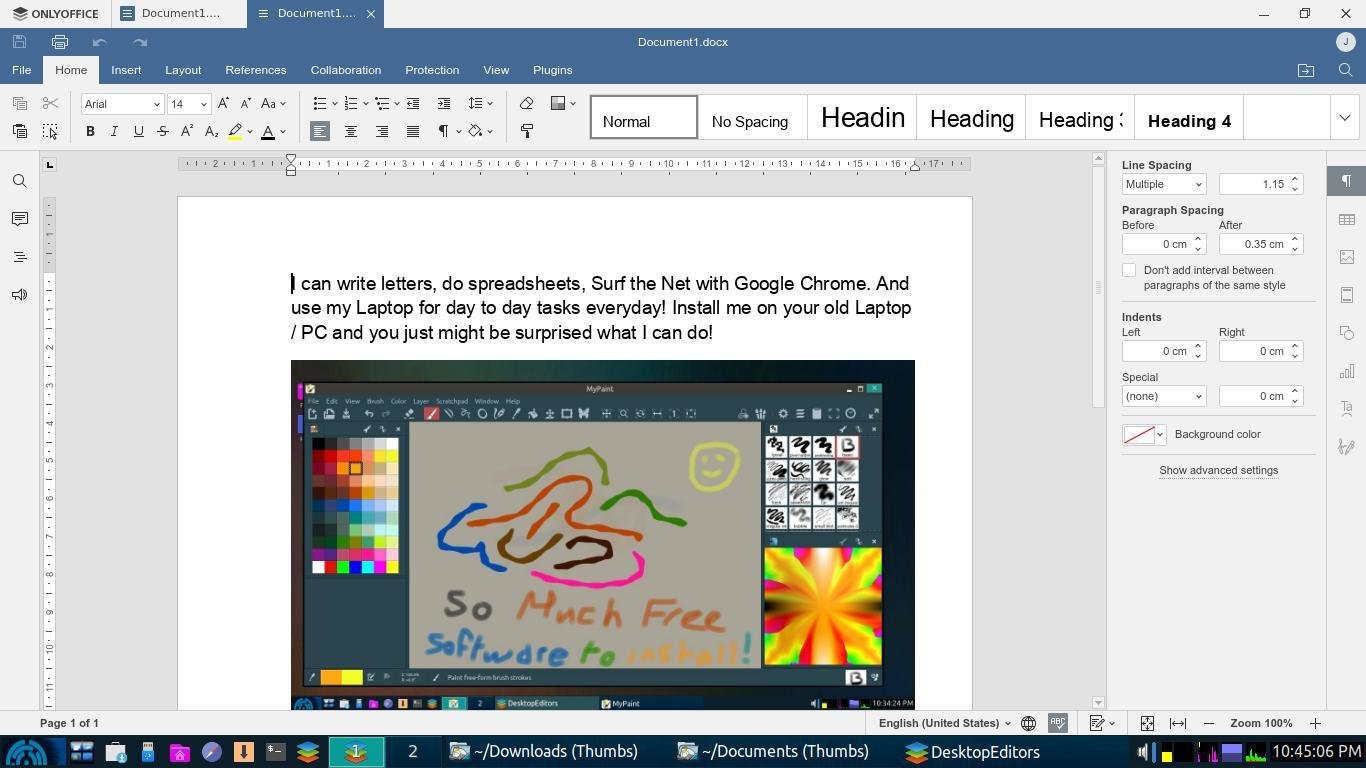Screen dimensions: 1366x768
Task: Click the Undo arrow icon
Action: 99,42
